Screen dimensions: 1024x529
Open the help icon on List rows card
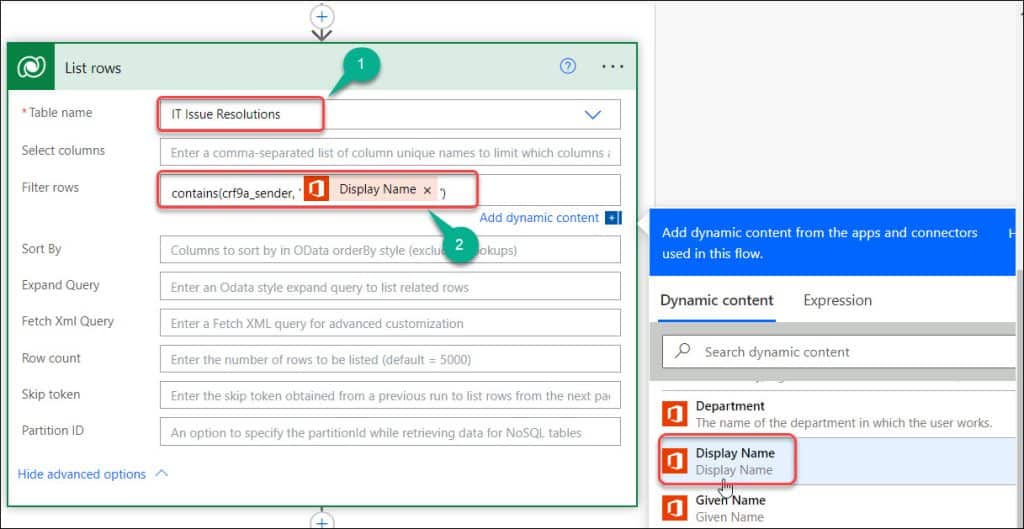coord(568,66)
